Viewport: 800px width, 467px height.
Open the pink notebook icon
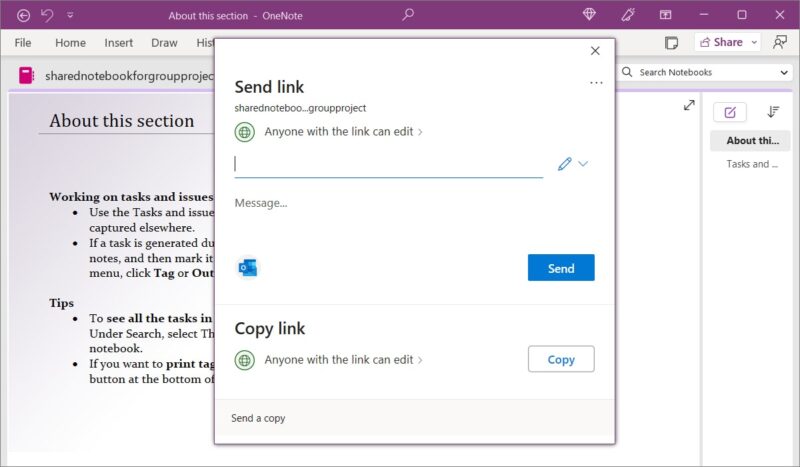coord(26,76)
